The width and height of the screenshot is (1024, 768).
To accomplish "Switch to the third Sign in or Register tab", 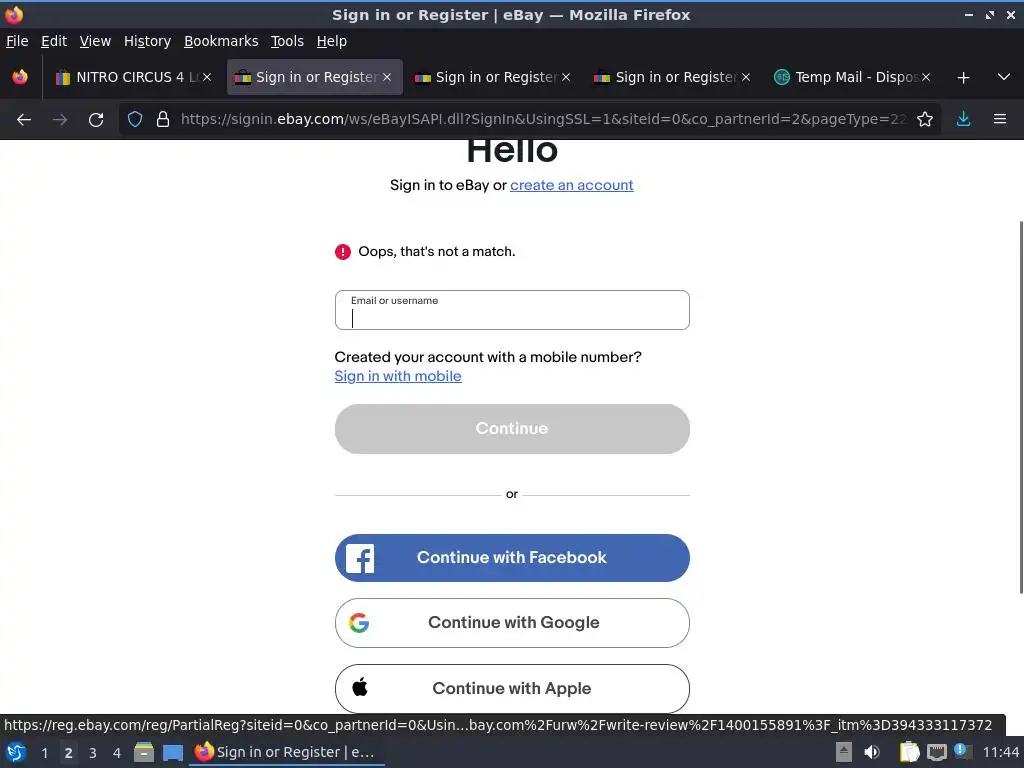I will click(673, 77).
